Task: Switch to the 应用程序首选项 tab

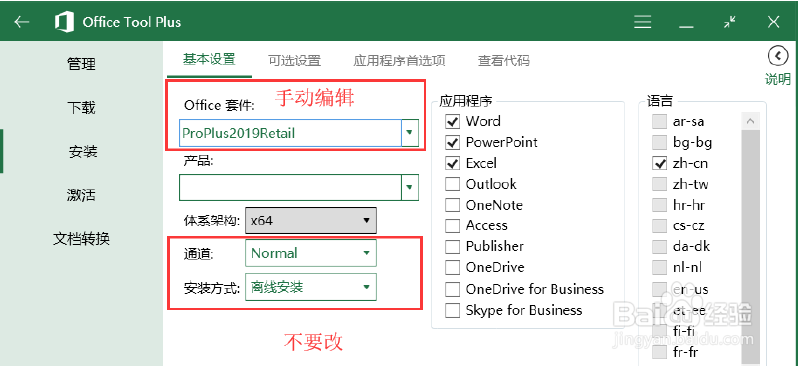Action: 400,61
